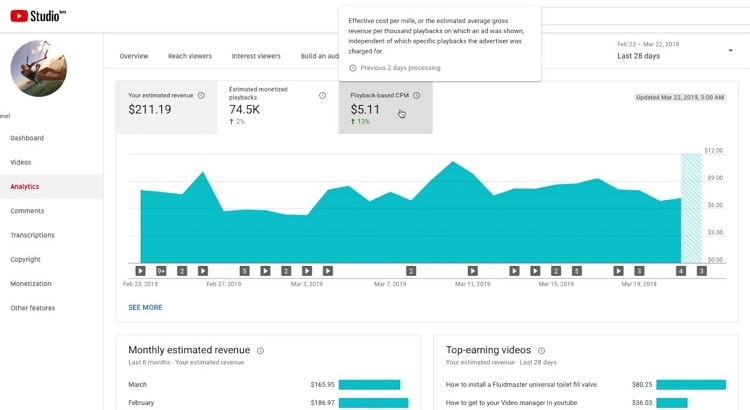Click the March revenue bar
The height and width of the screenshot is (410, 750).
[x=369, y=384]
